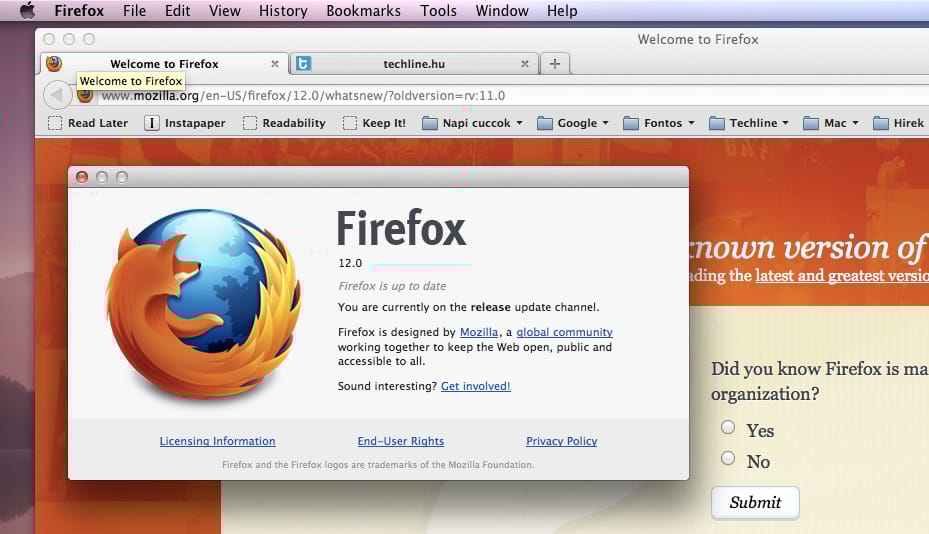Click the Firefox trademark notice text
This screenshot has width=929, height=534.
coord(378,465)
